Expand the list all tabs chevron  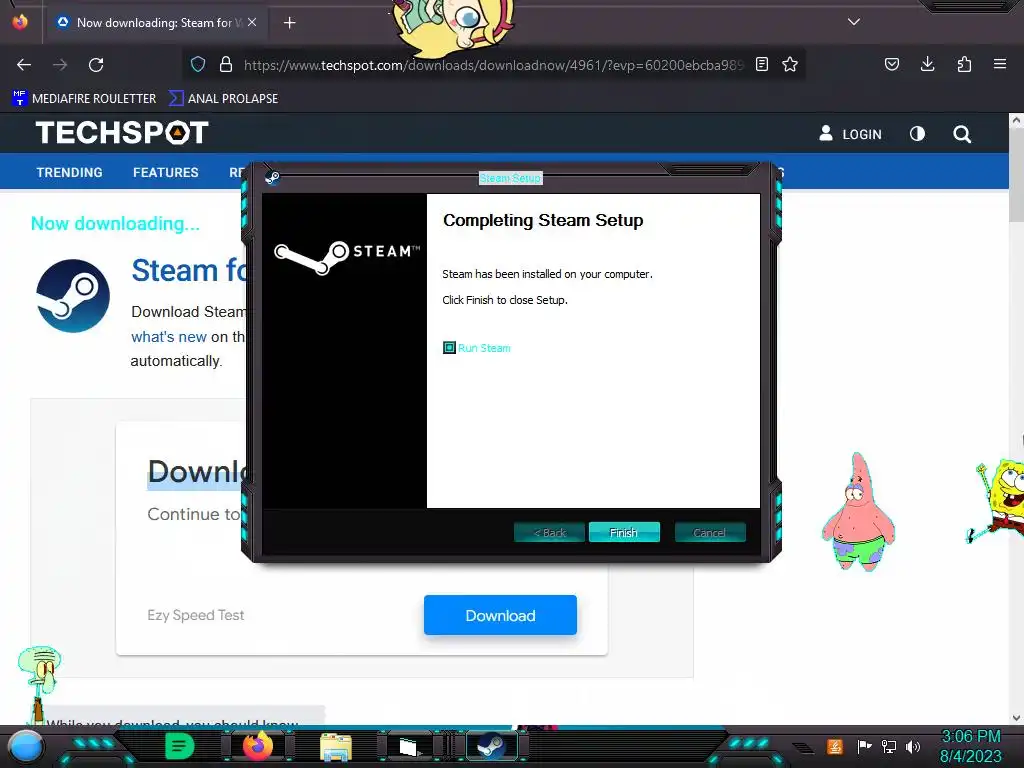click(854, 22)
